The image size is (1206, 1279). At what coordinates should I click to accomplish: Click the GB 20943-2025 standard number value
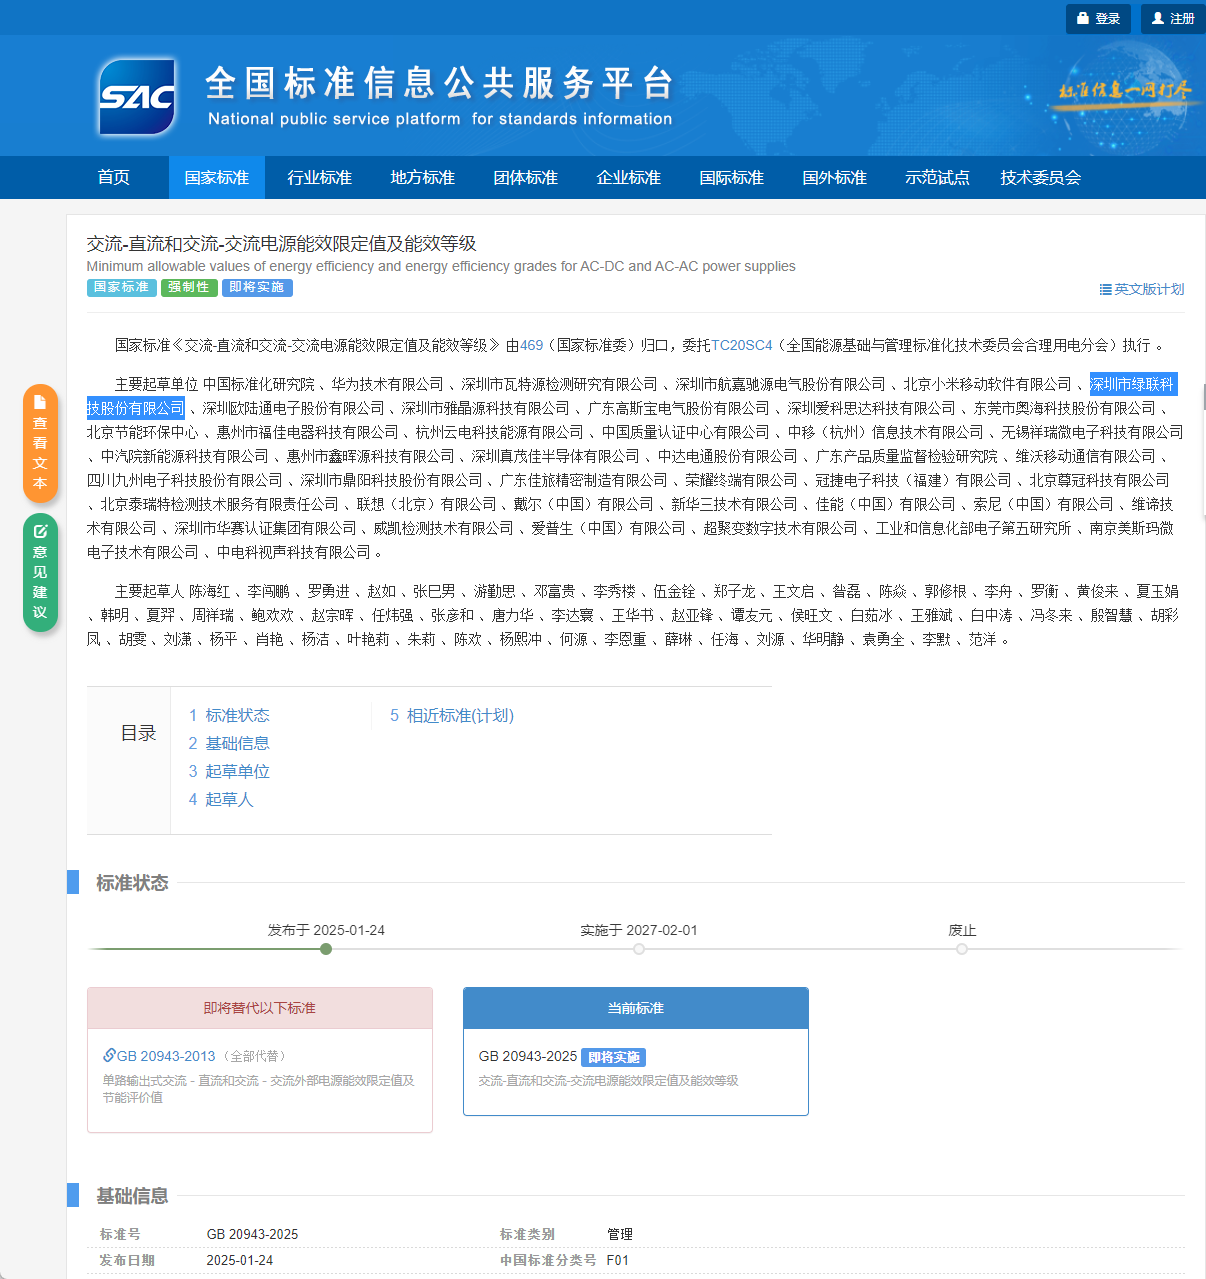tap(252, 1234)
